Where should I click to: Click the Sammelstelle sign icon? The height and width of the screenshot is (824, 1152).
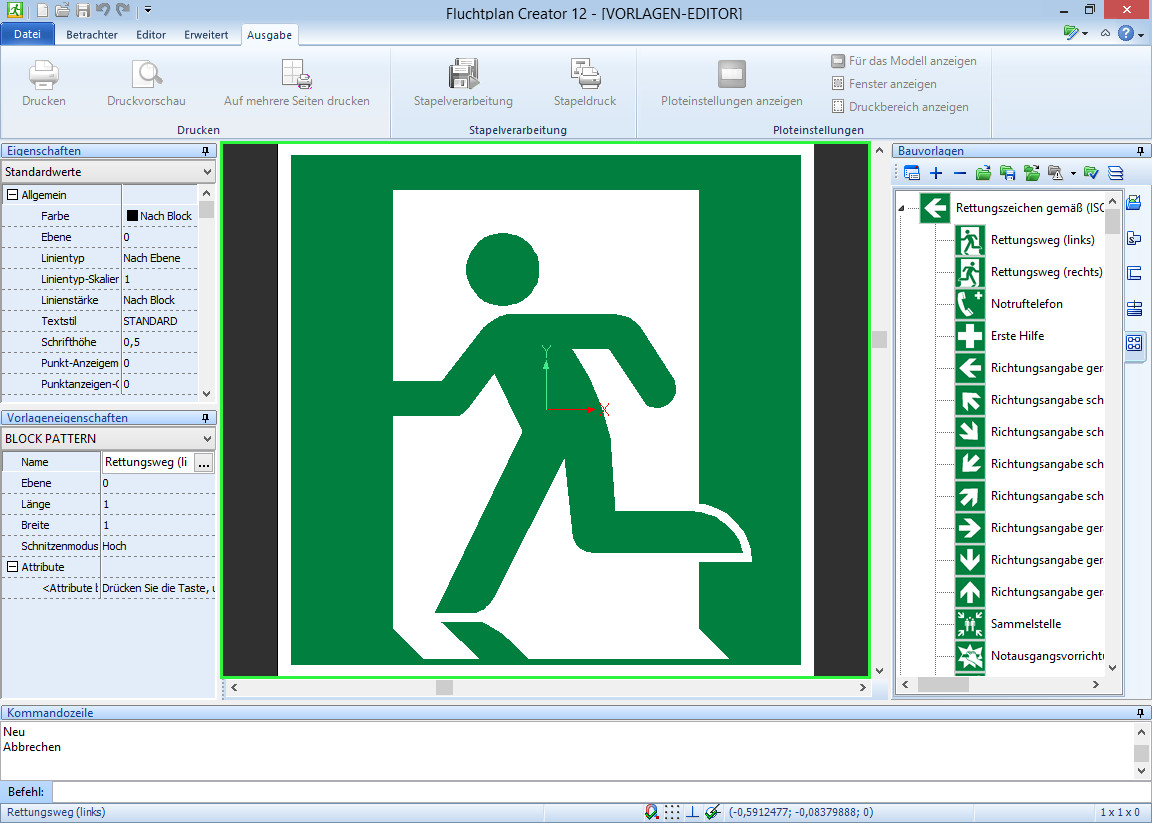(x=970, y=624)
